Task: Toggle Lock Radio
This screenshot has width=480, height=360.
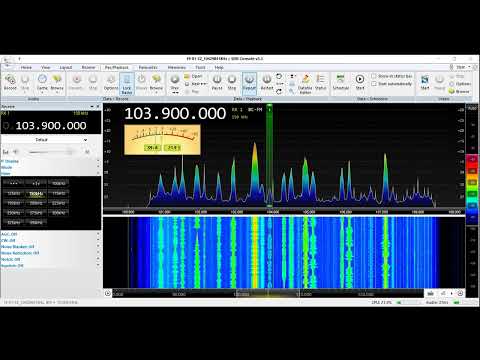Action: point(127,83)
